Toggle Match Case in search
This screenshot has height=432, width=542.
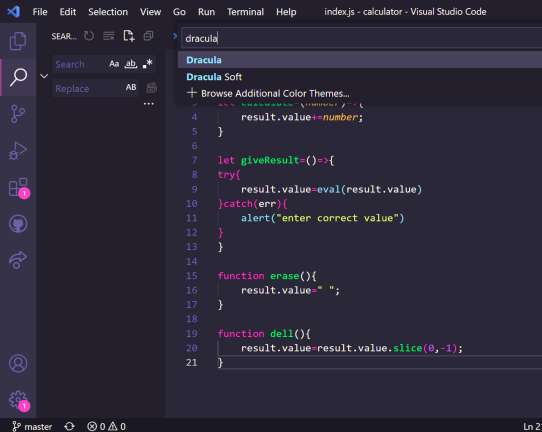click(x=114, y=64)
